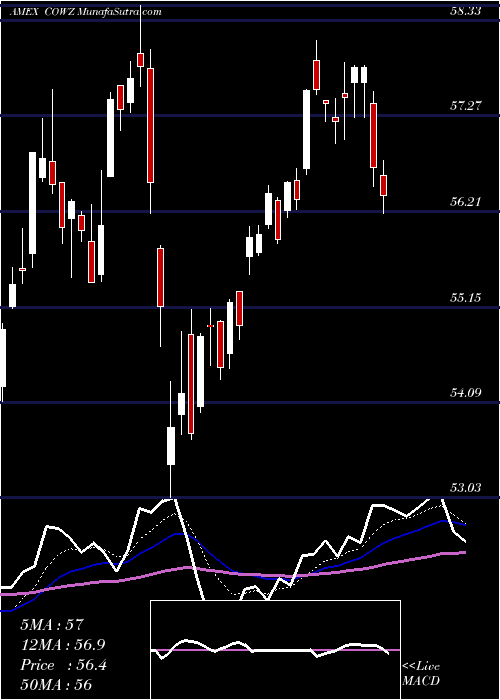Screen dimensions: 500x700
Task: Click the <<Live MACD label
Action: point(421,674)
